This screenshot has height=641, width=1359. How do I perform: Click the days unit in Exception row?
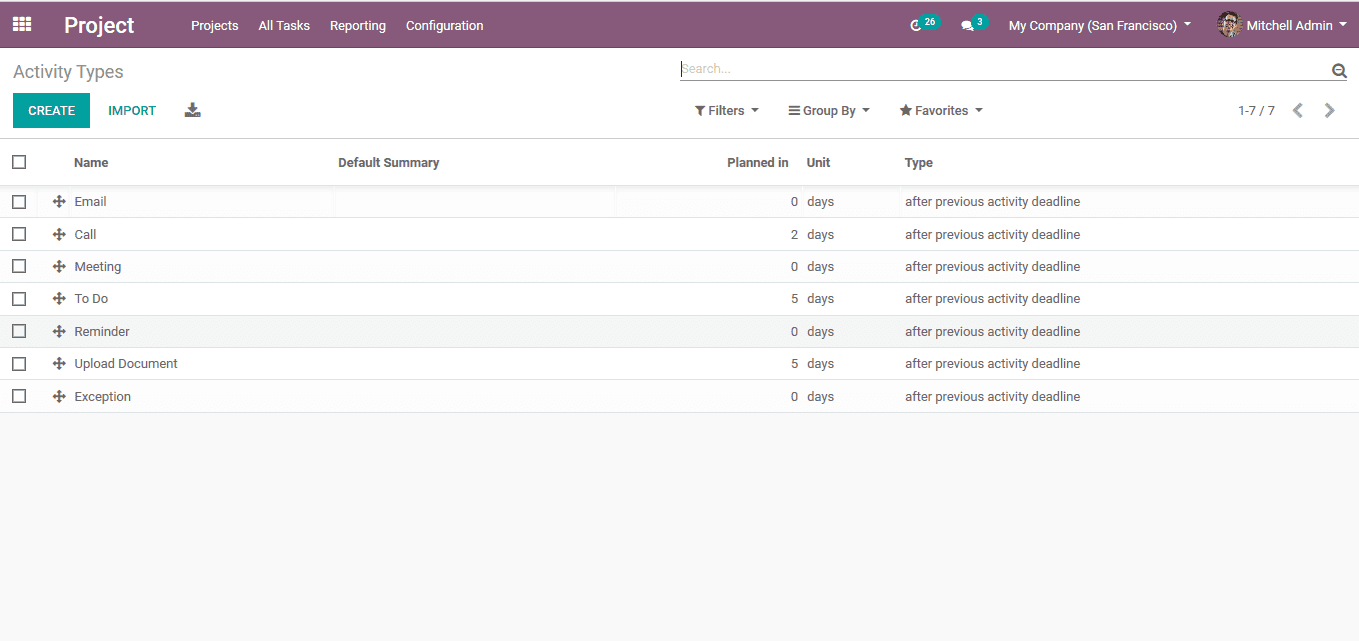pos(820,396)
